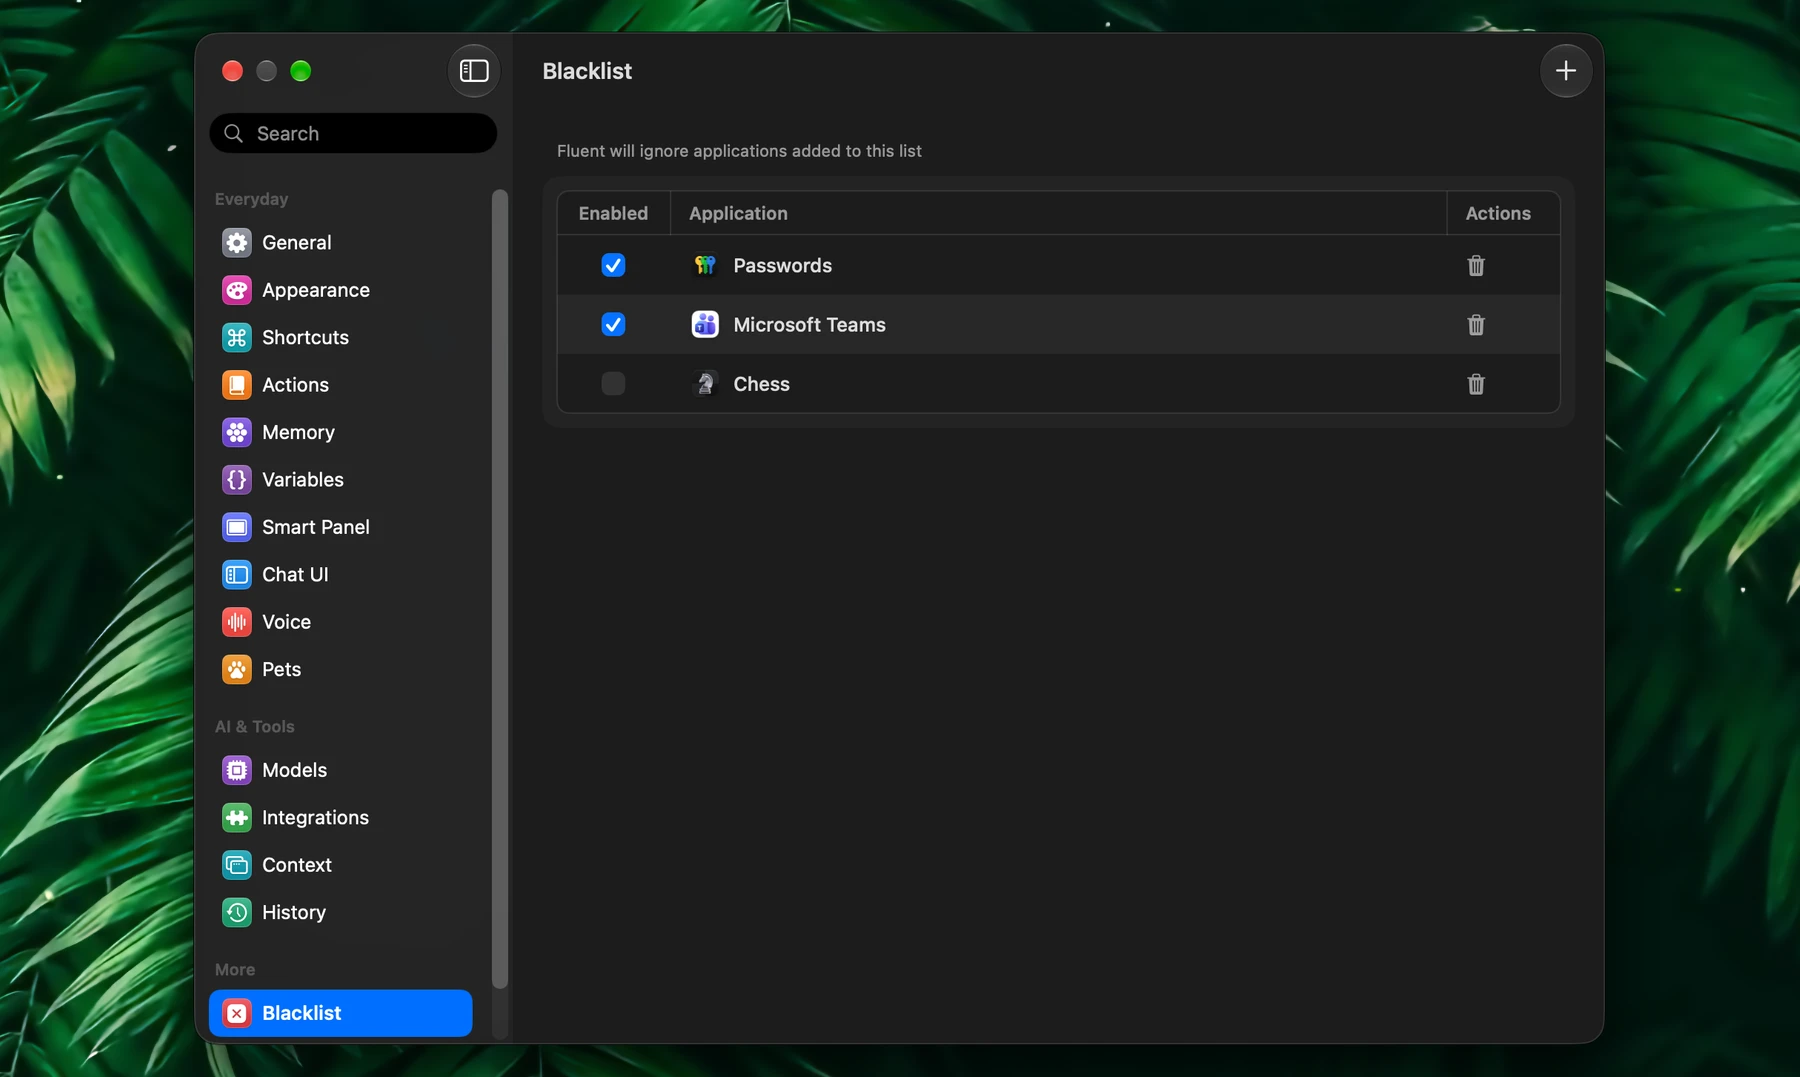Open the General gear icon
This screenshot has height=1077, width=1800.
(x=237, y=242)
